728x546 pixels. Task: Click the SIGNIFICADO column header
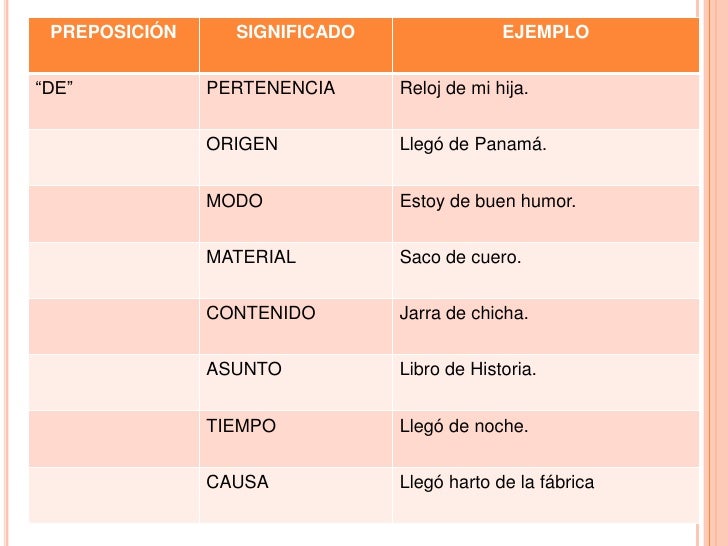point(296,45)
